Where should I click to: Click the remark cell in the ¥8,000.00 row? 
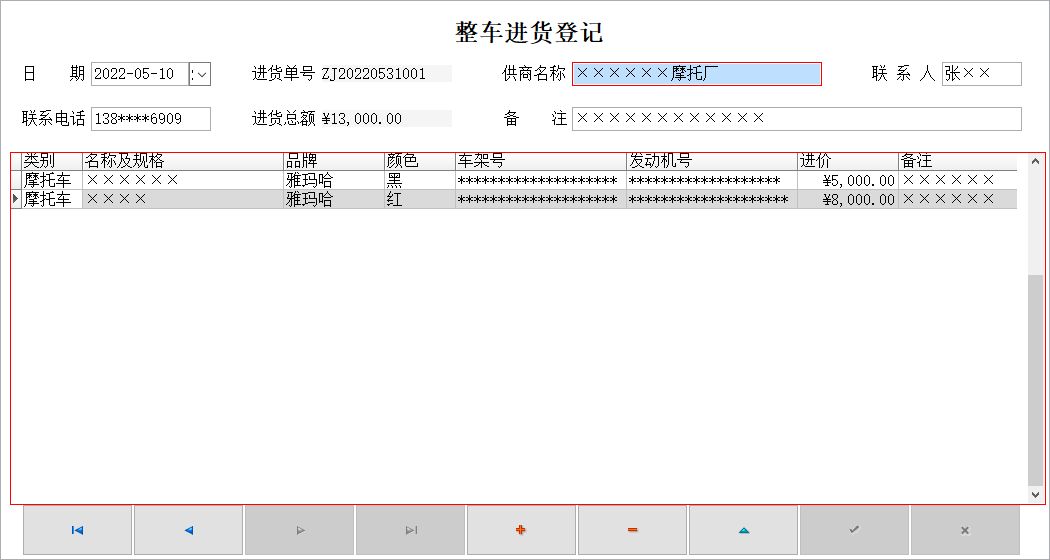tap(958, 199)
